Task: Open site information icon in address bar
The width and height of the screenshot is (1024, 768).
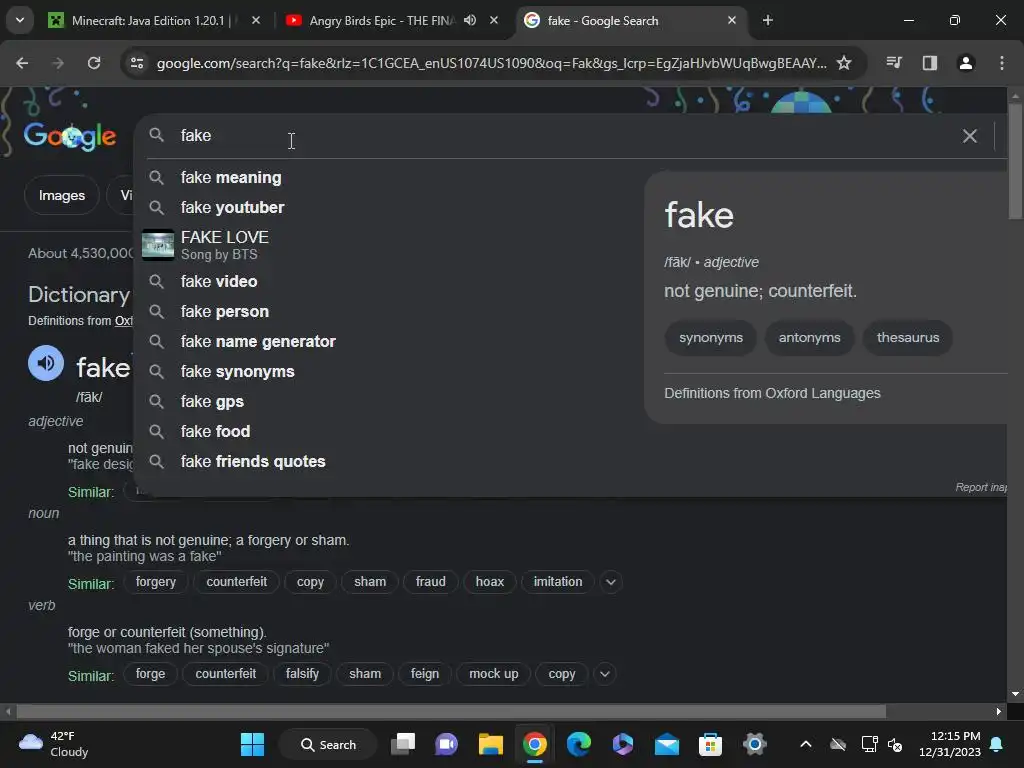Action: 137,63
